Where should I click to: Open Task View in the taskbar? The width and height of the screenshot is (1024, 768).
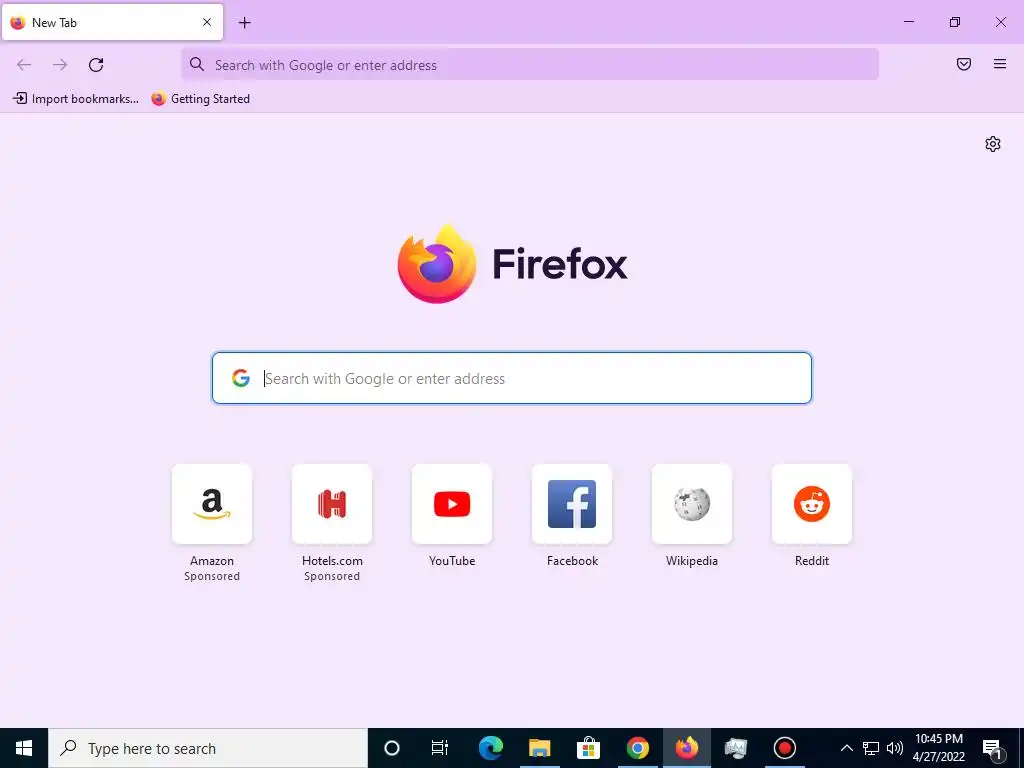440,748
